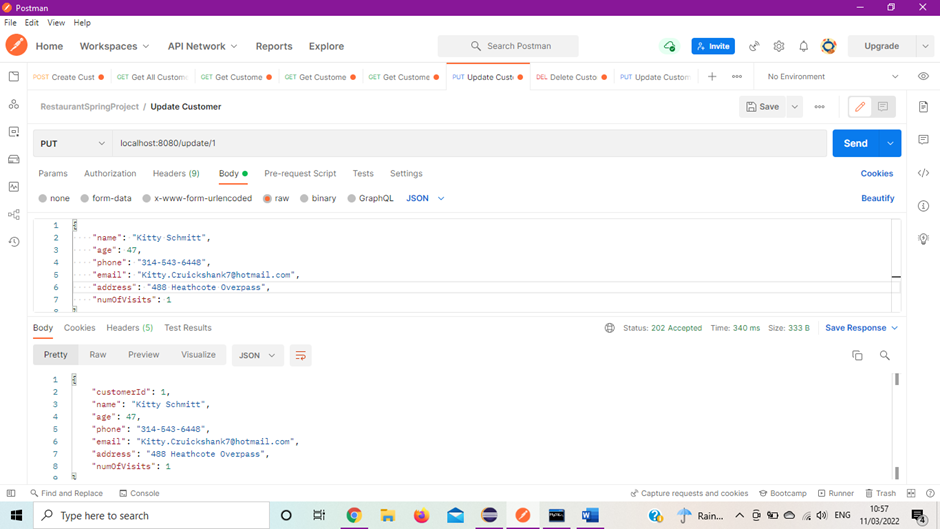This screenshot has height=529, width=940.
Task: Open the notifications bell icon
Action: 803,46
